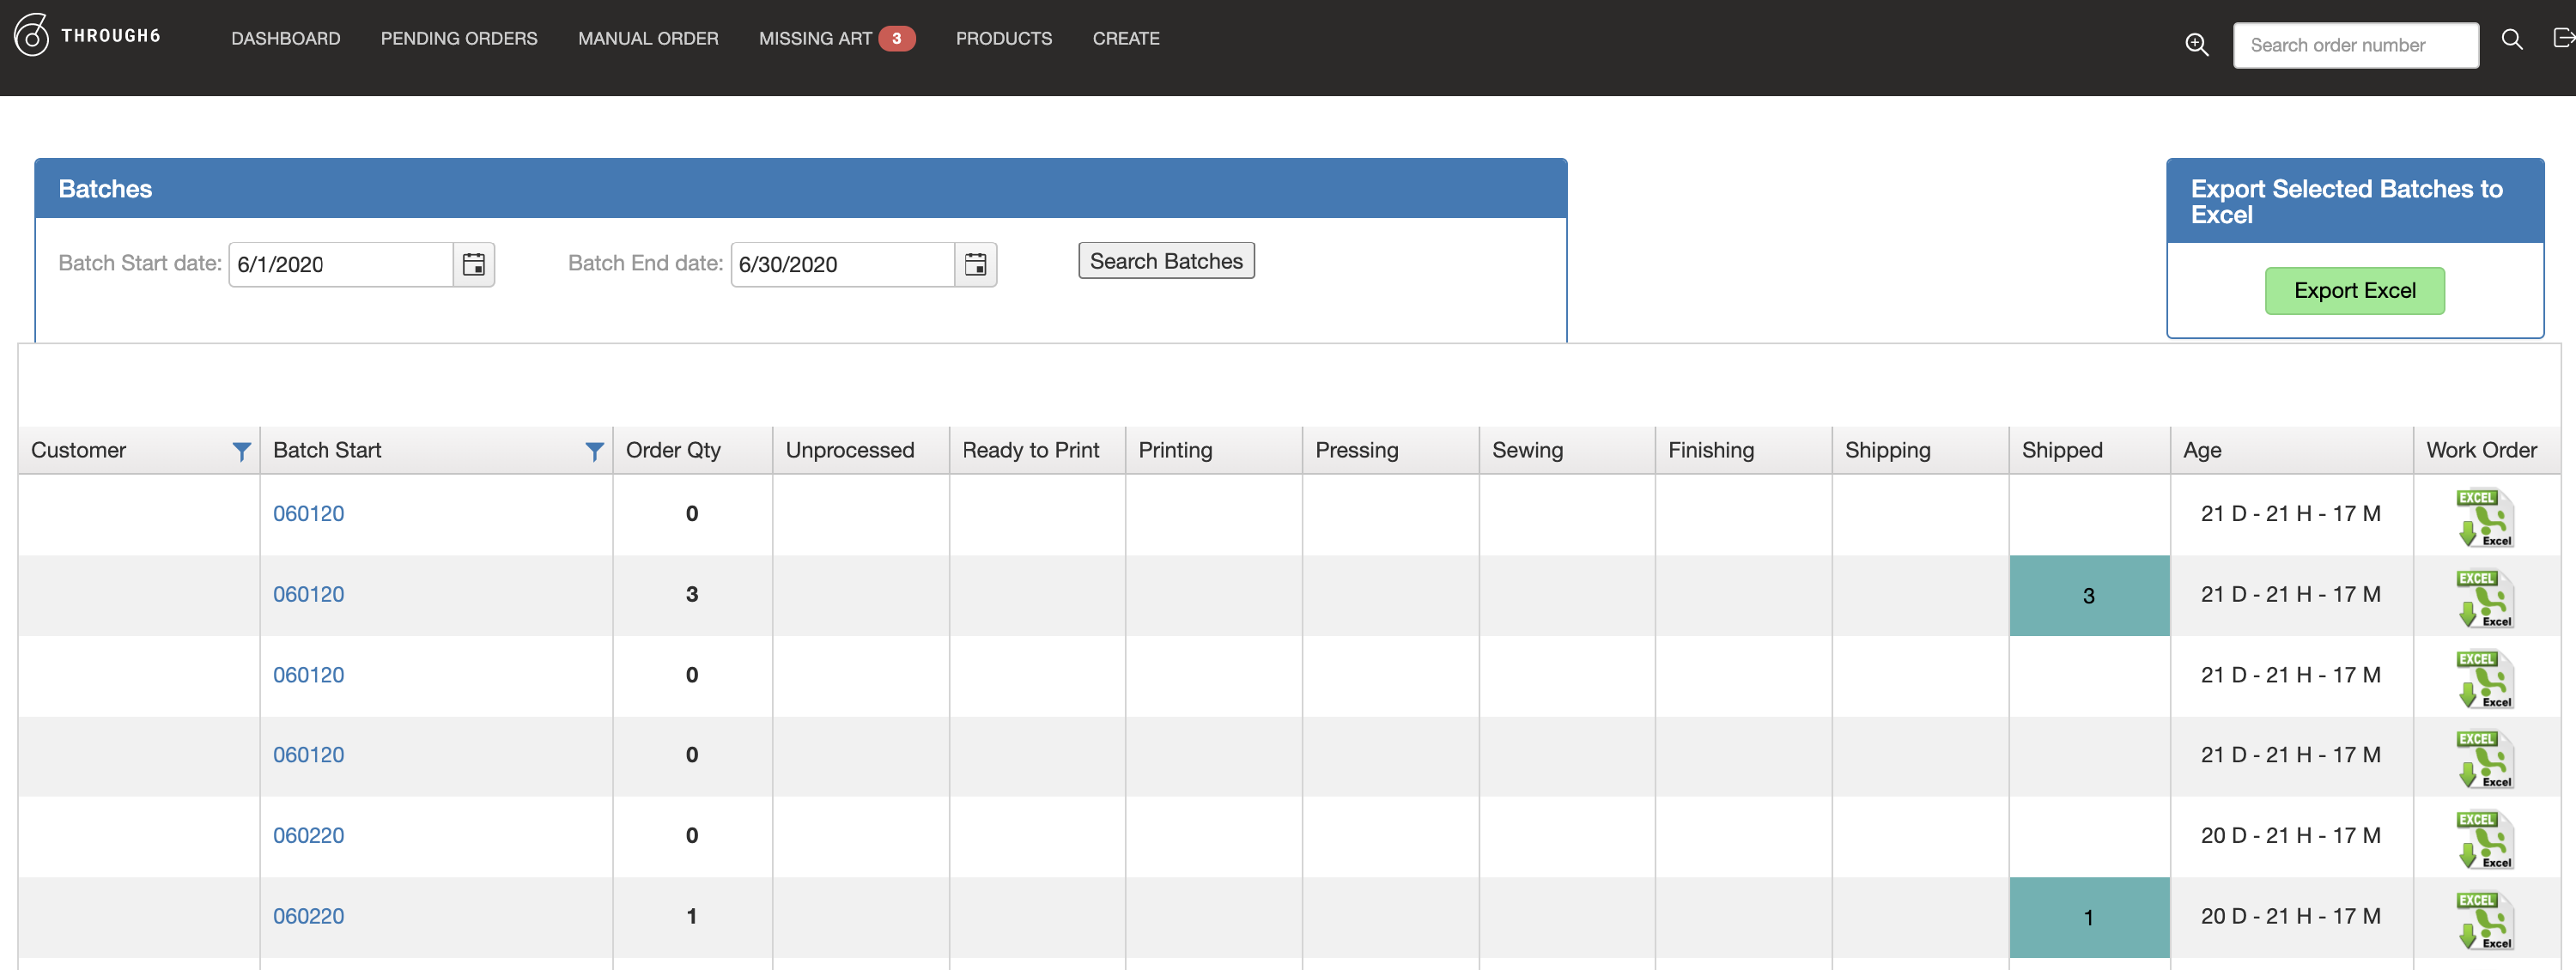Click the green Export Excel button
The image size is (2576, 970).
click(2354, 291)
